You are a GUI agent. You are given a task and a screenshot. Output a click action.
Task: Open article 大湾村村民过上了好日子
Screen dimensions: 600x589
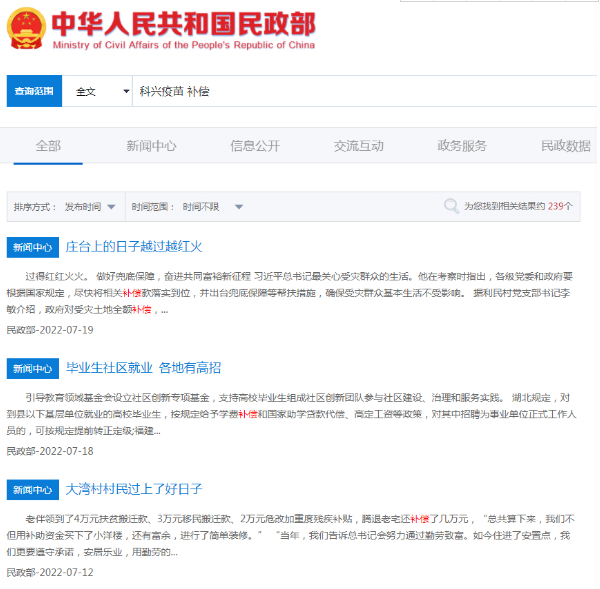pos(134,489)
